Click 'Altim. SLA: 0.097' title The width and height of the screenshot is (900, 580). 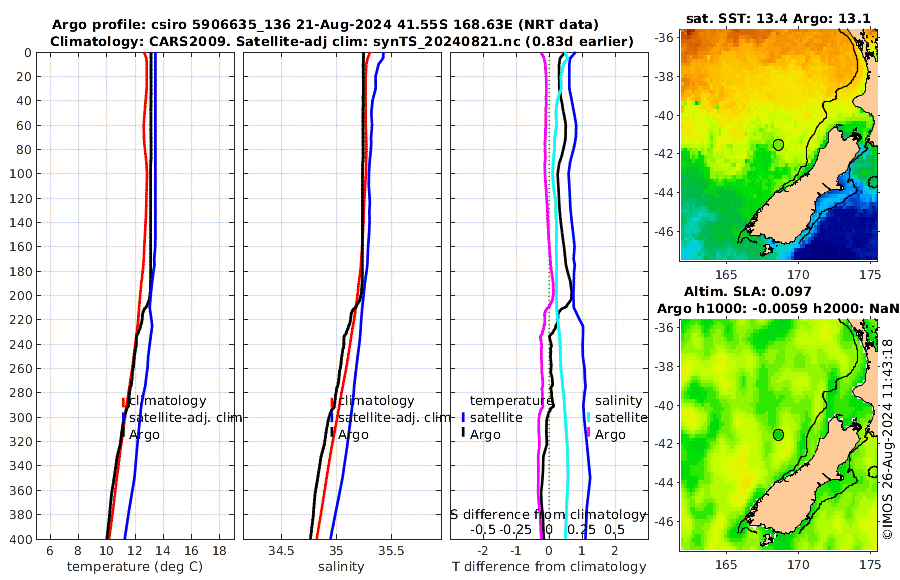pyautogui.click(x=747, y=291)
